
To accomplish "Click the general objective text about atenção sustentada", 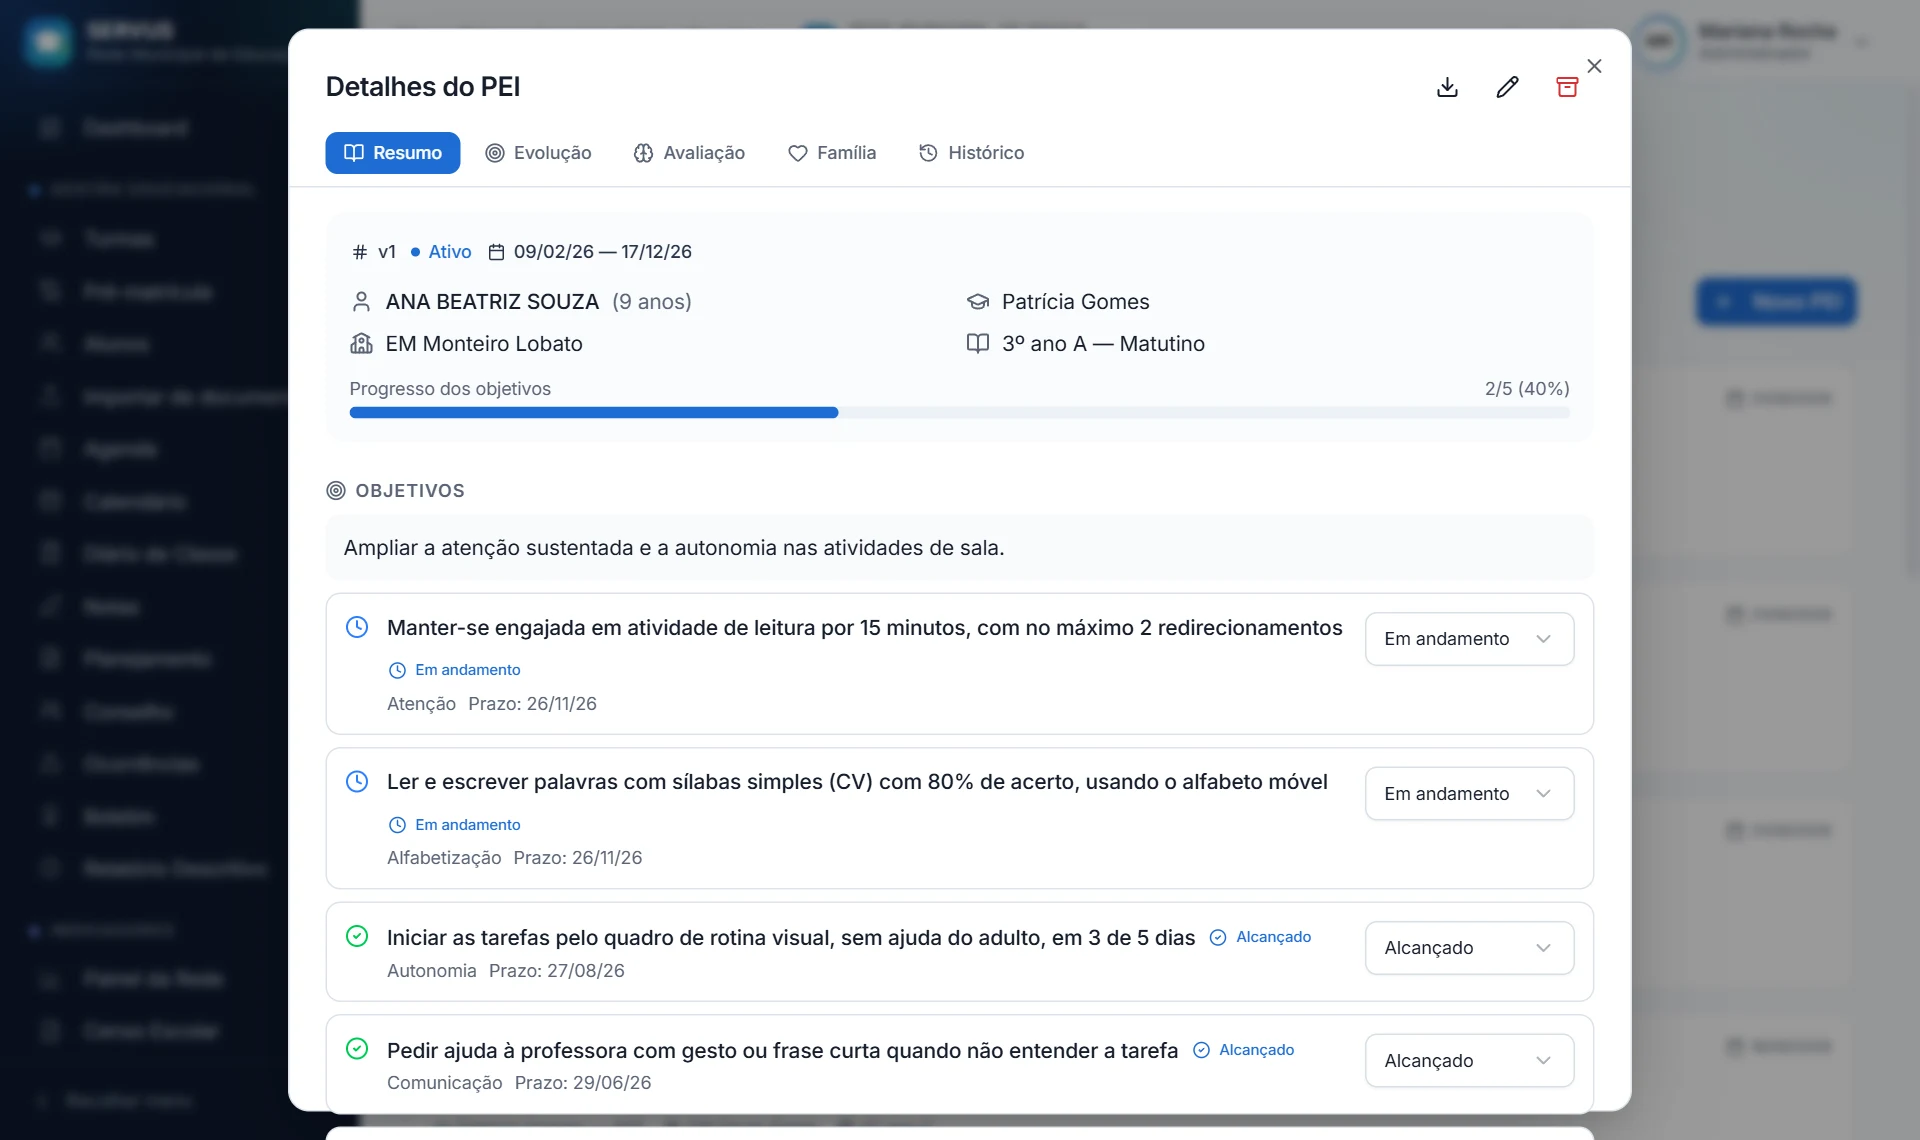I will (674, 548).
